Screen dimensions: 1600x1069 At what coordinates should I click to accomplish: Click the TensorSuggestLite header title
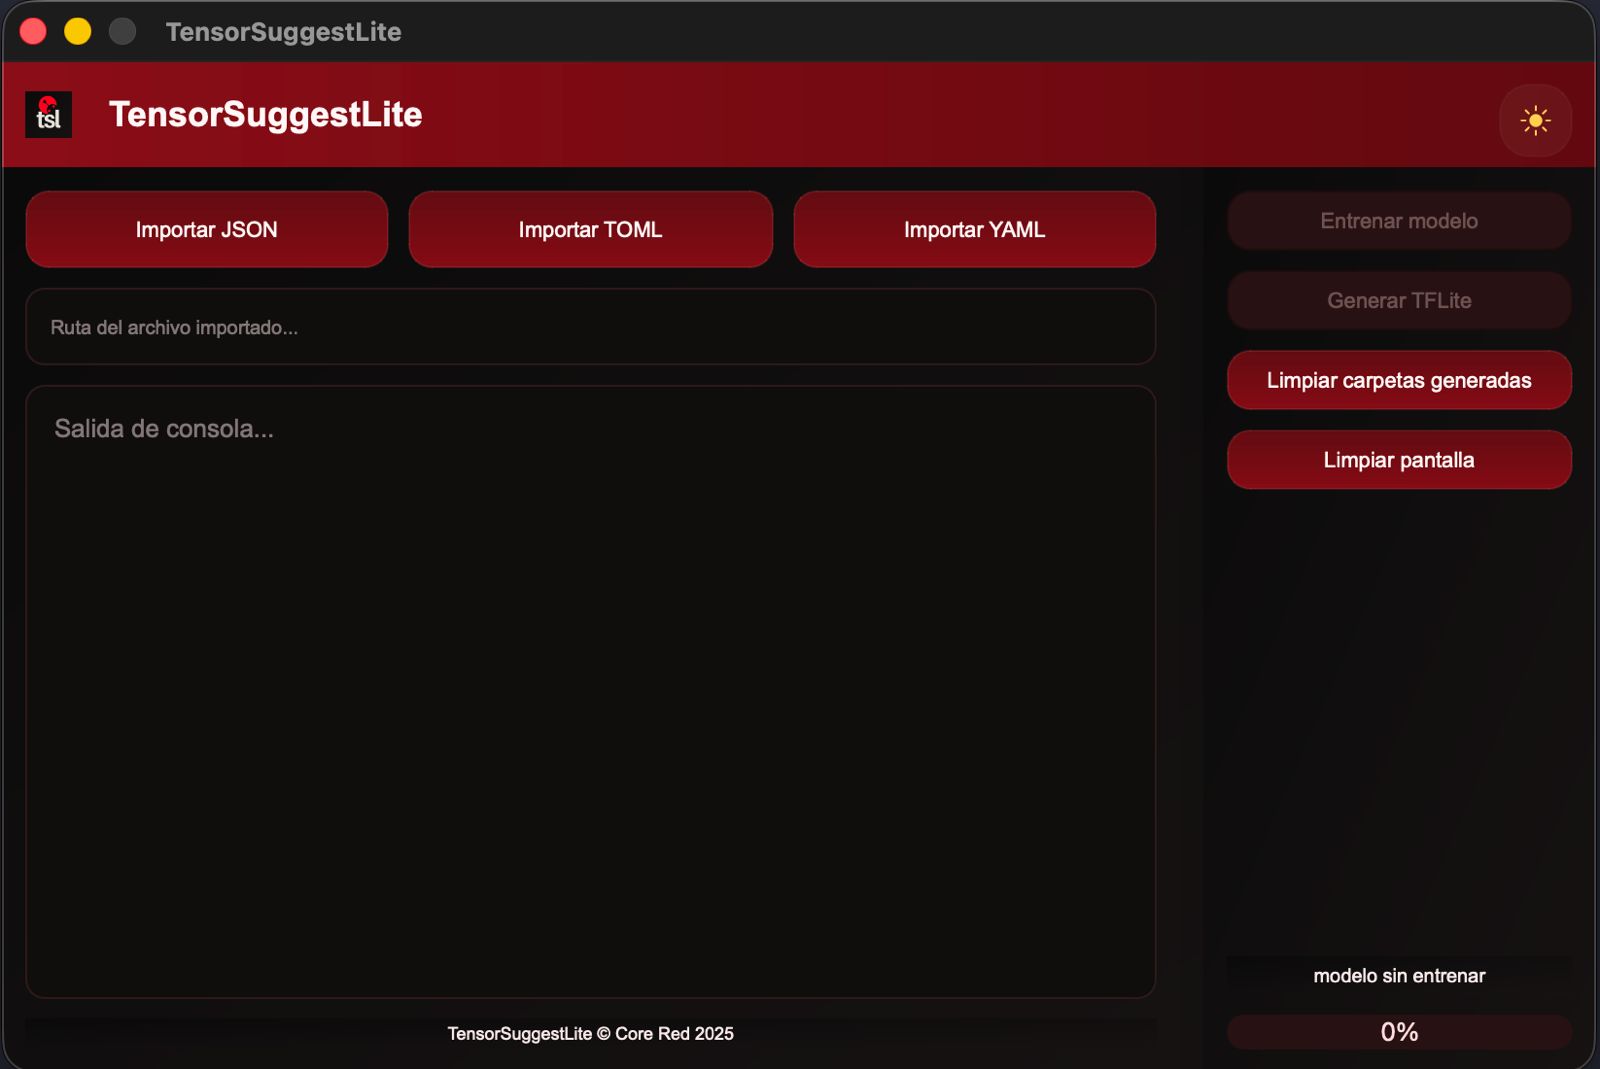coord(265,114)
